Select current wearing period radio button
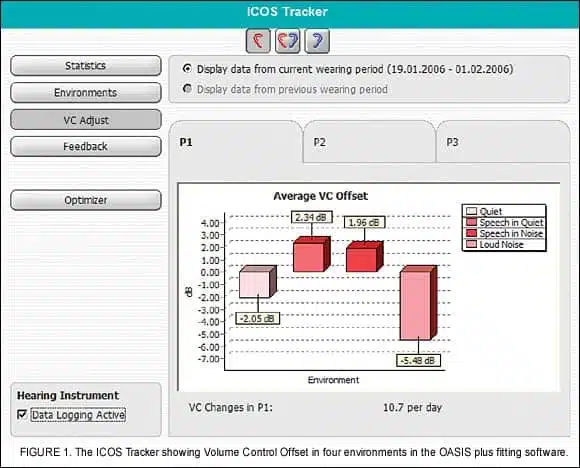The height and width of the screenshot is (468, 580). coord(188,68)
